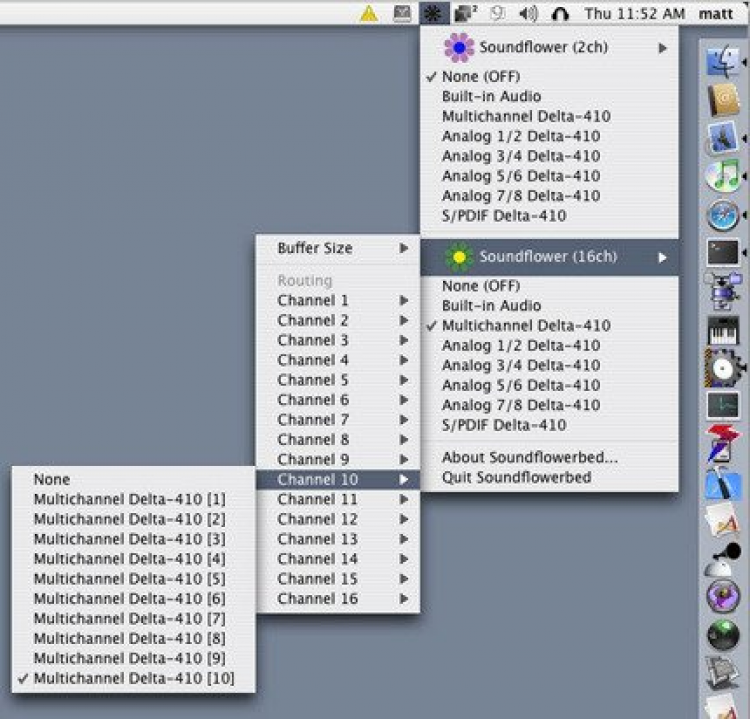Open About Soundflowerbed...
This screenshot has height=719, width=750.
[550, 457]
